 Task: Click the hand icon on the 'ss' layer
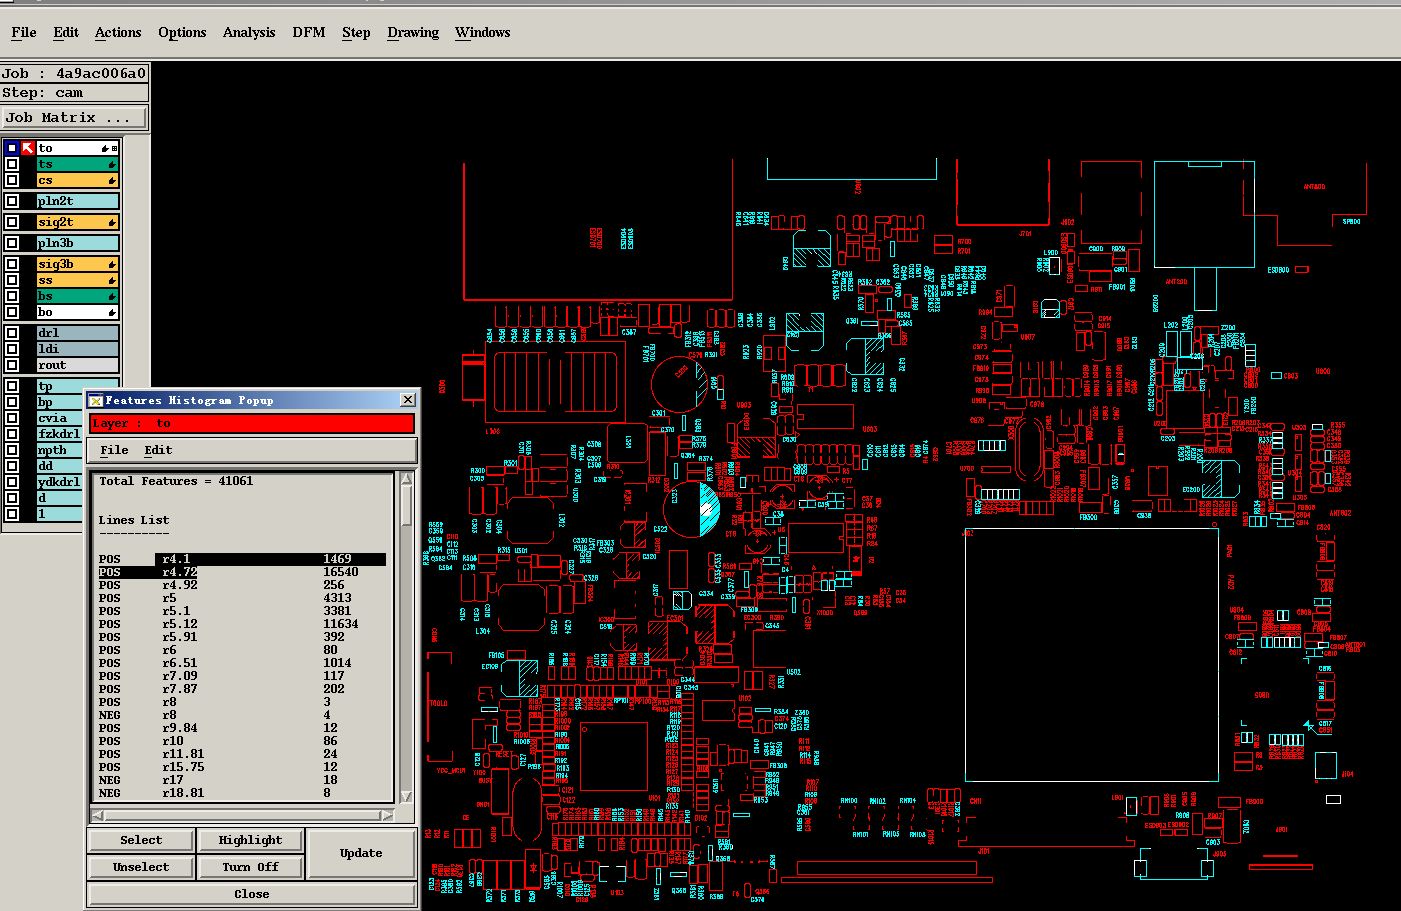112,280
